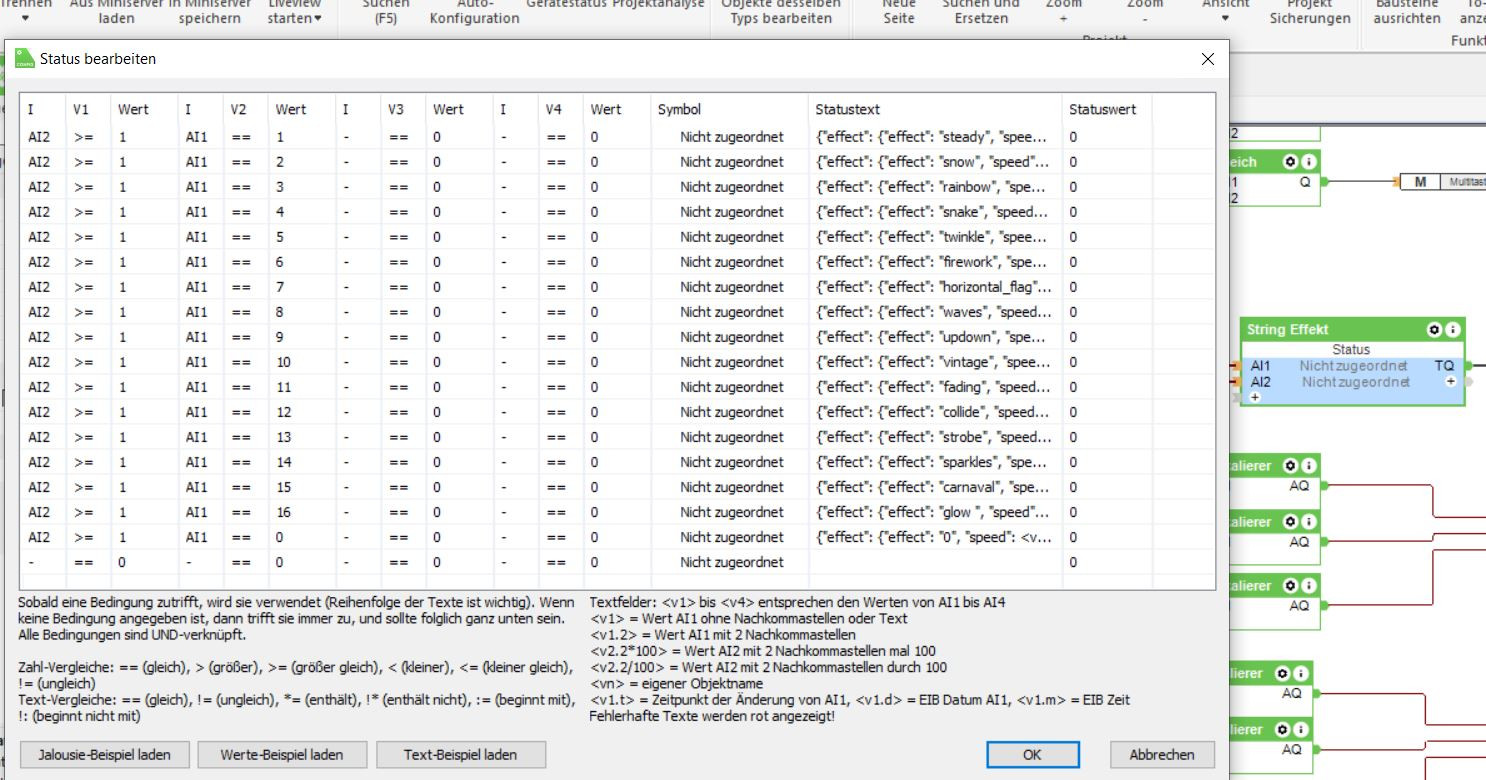The width and height of the screenshot is (1486, 780).
Task: Select the "snake" effect status text cell
Action: 935,212
